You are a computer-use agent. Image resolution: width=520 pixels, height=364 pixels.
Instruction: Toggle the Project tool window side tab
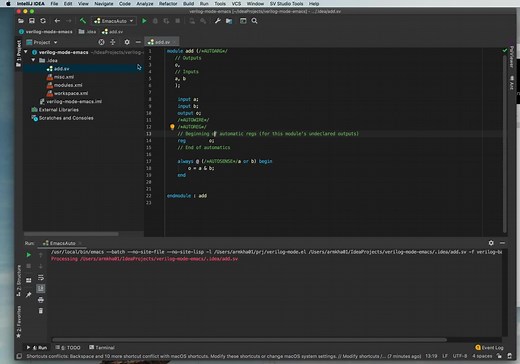point(19,53)
